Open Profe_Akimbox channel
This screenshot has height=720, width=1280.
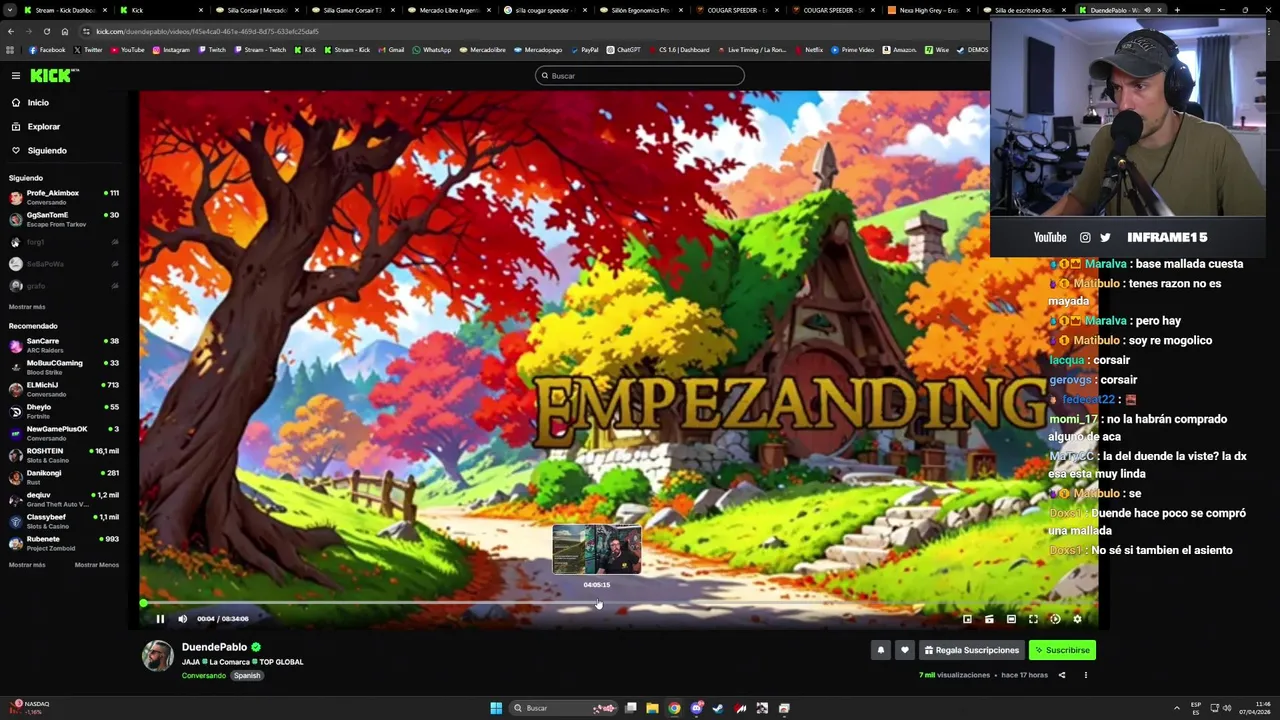coord(64,197)
